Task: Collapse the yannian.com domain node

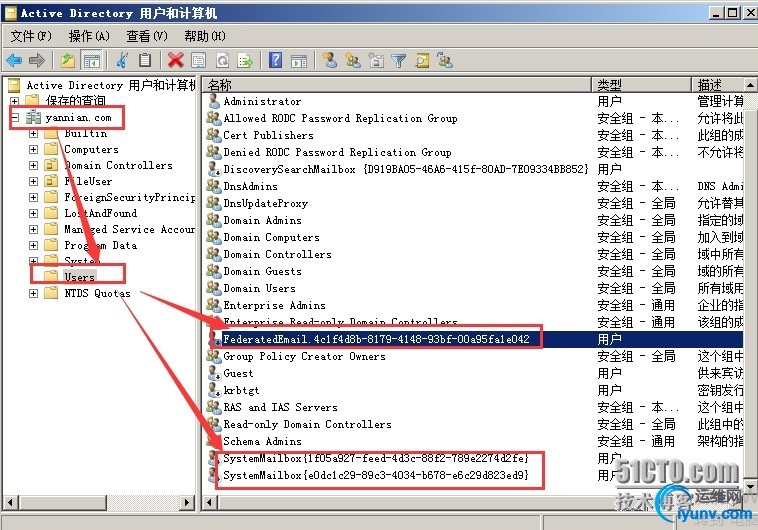Action: point(15,117)
